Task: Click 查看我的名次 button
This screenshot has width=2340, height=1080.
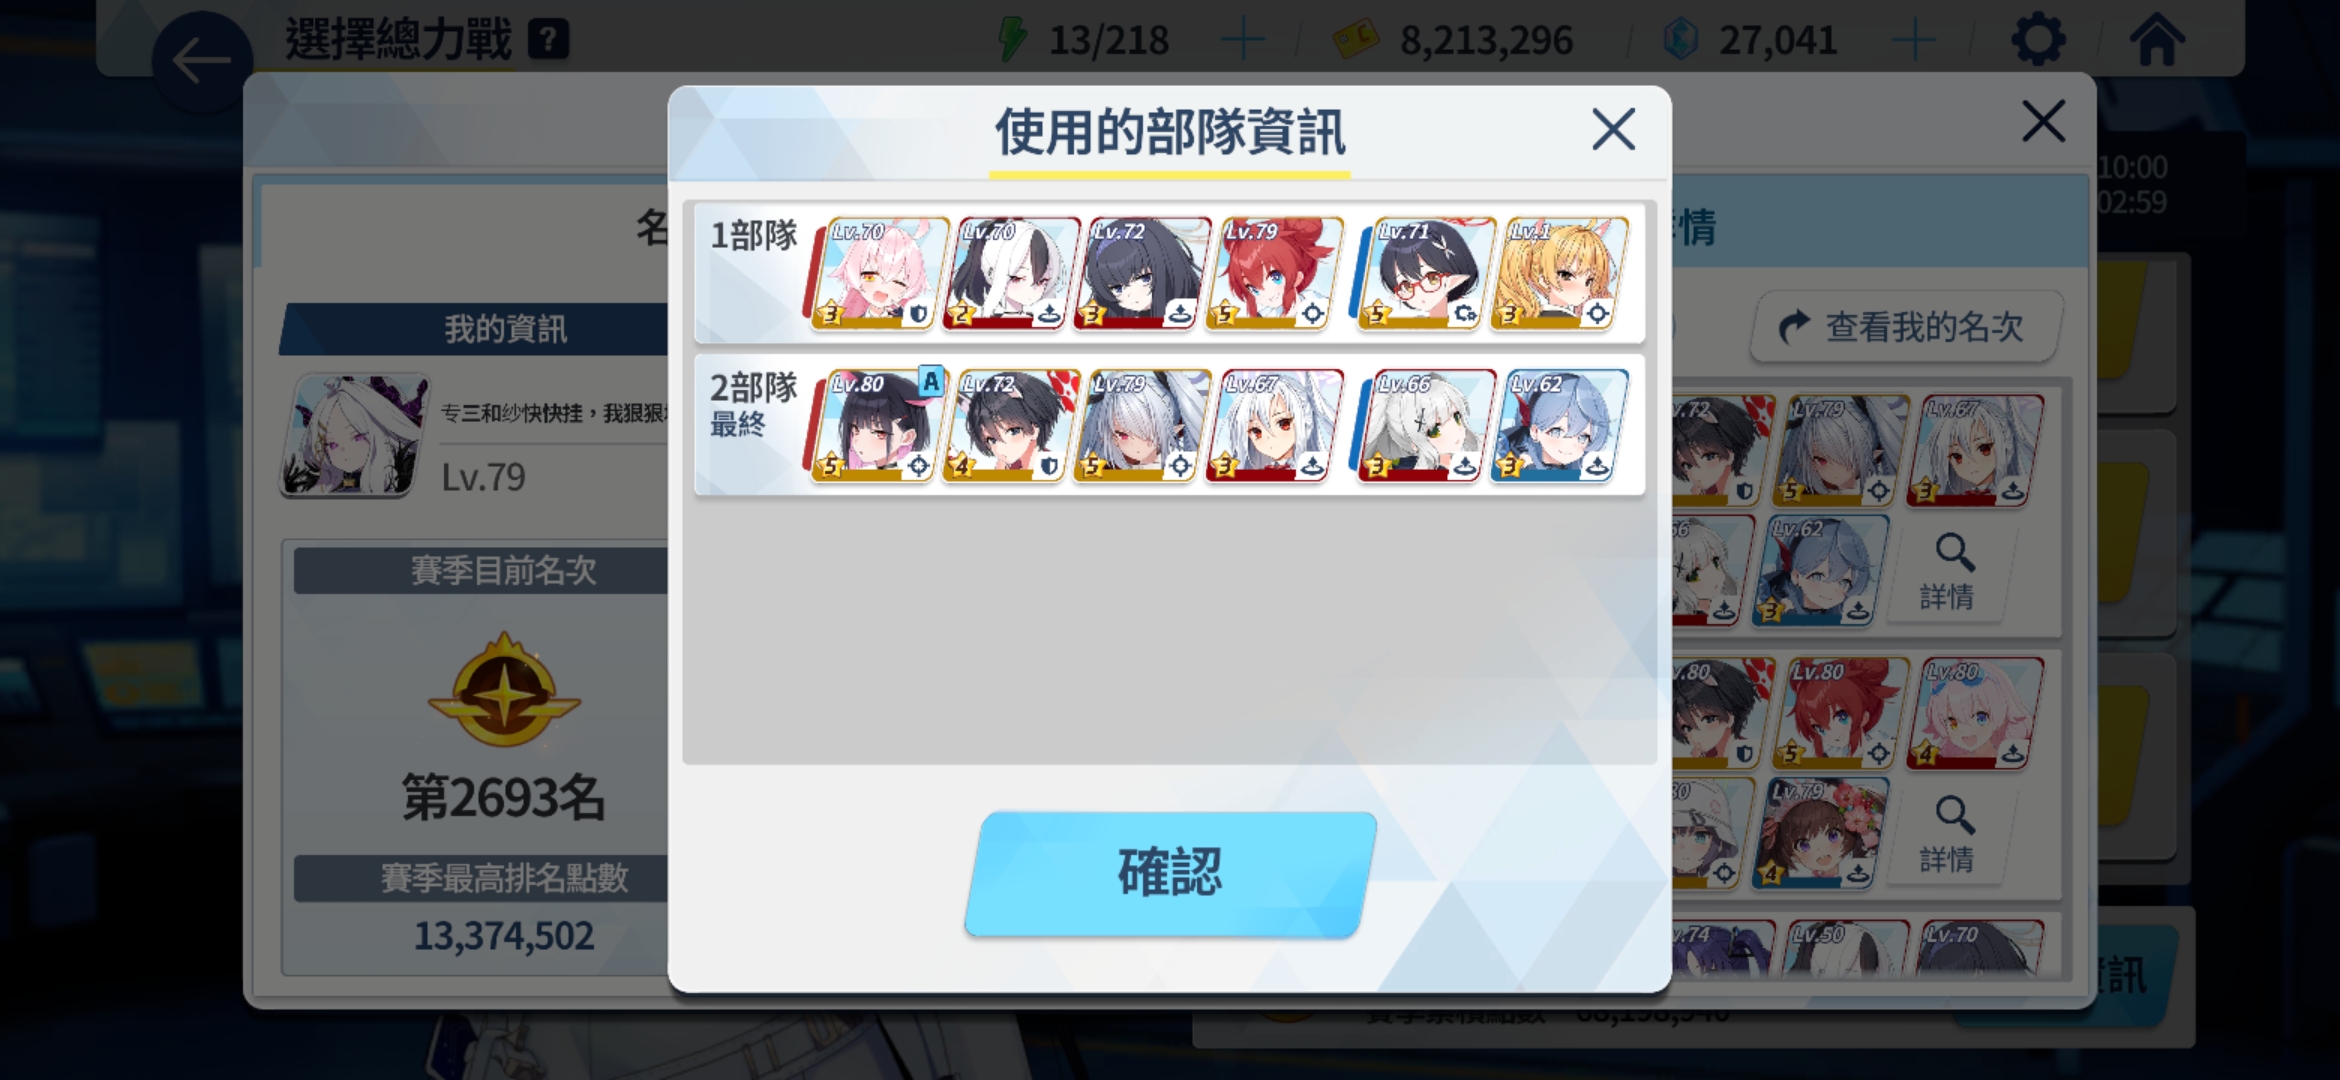Action: coord(1905,327)
